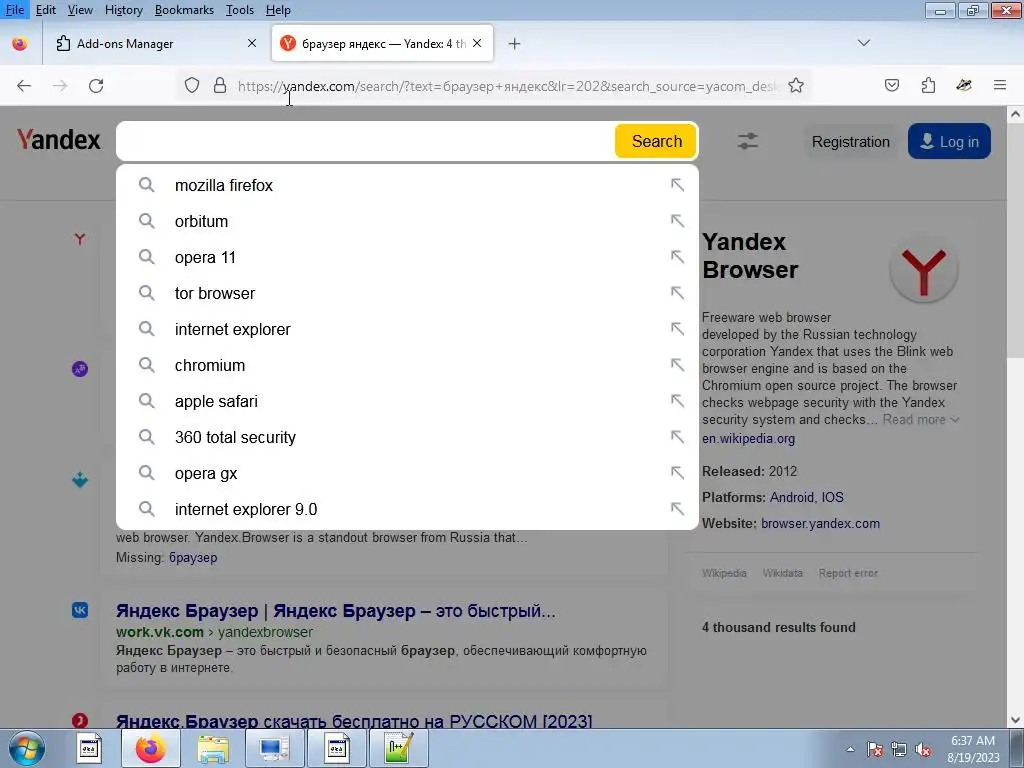
Task: Click the Wikidata source link
Action: point(782,573)
